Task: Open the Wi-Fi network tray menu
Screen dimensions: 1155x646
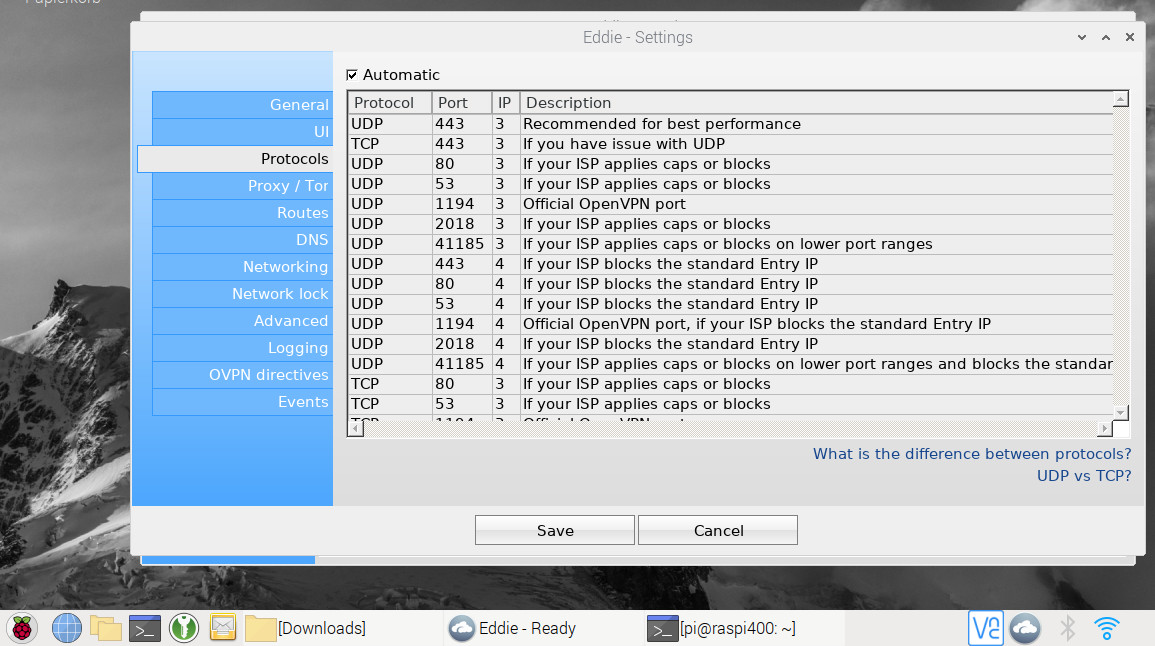Action: pos(1106,628)
